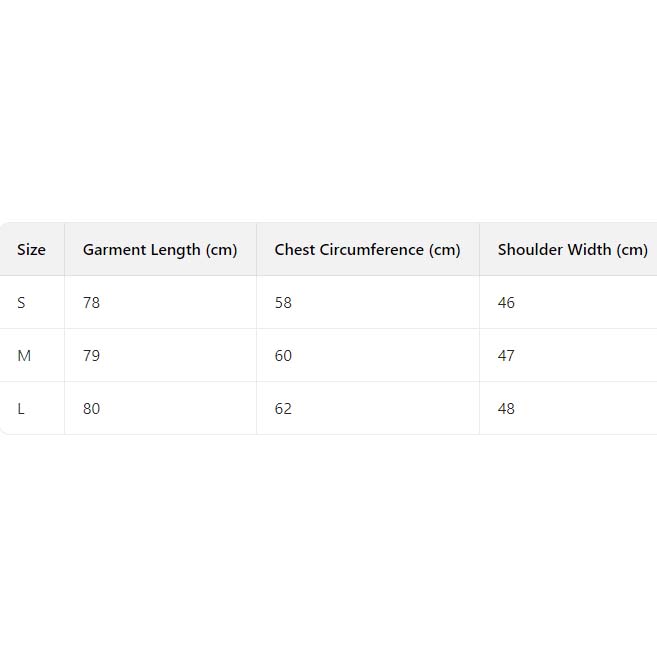Pick shoulder width value 48
The height and width of the screenshot is (657, 657).
pyautogui.click(x=506, y=409)
